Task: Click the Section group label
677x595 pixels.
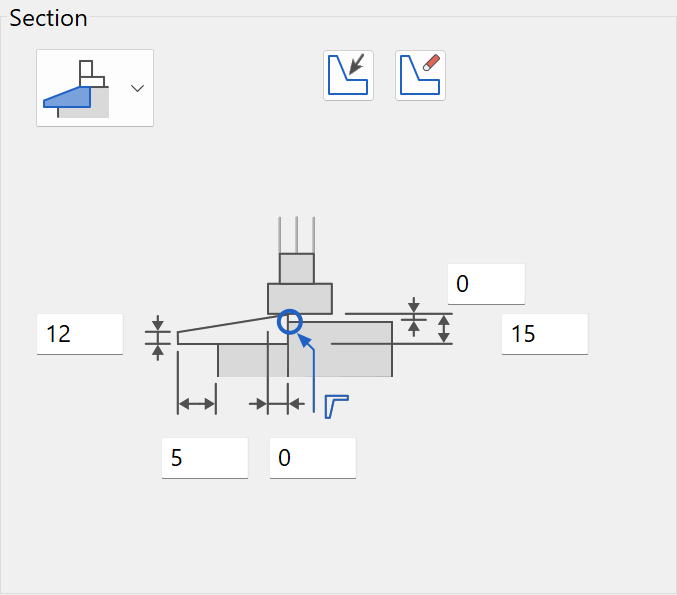Action: (48, 18)
